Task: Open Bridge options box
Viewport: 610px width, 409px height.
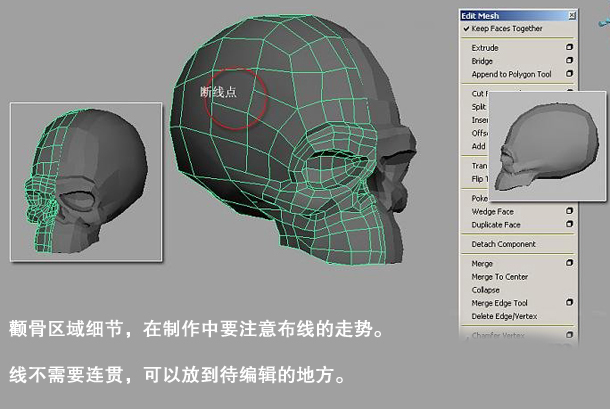Action: [569, 60]
